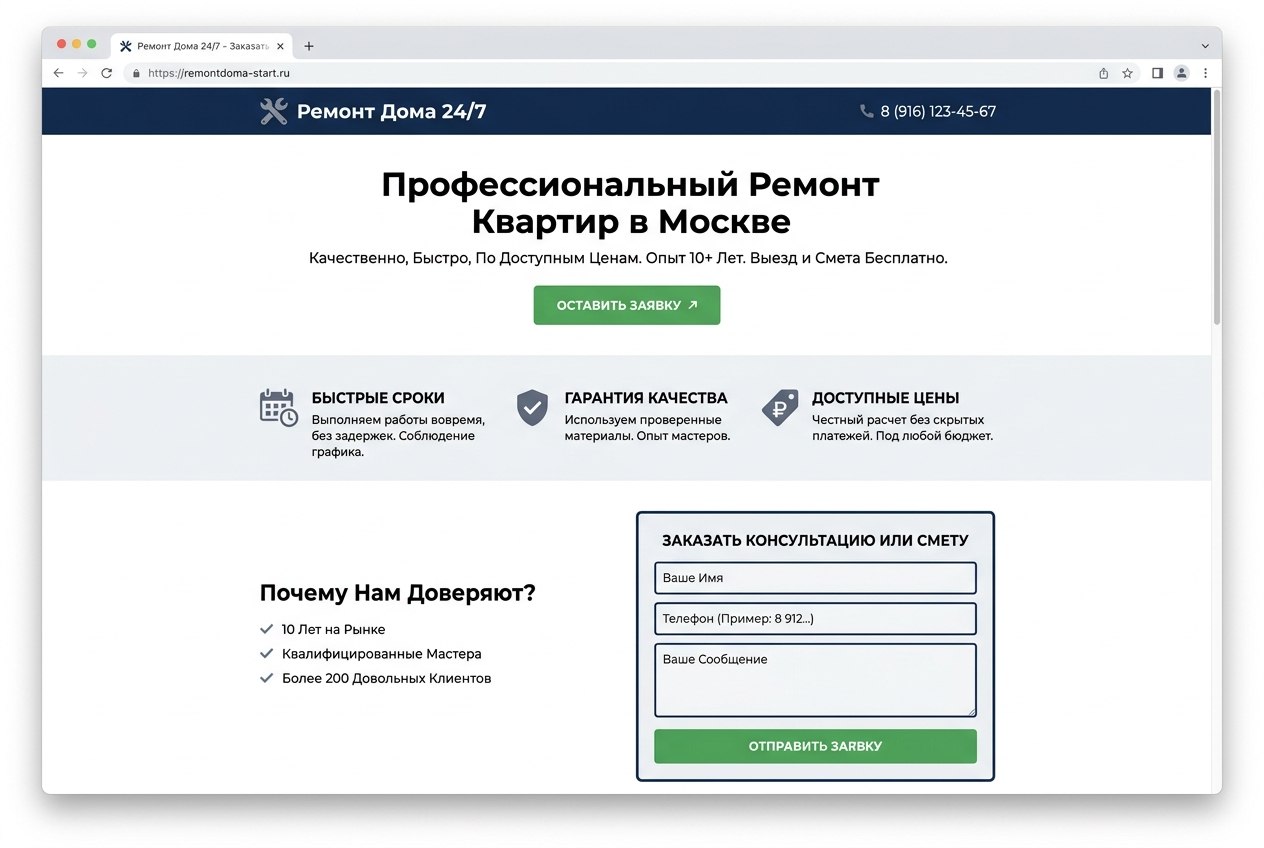The height and width of the screenshot is (848, 1264).
Task: Click the checkmark beside 10 Лет на Рынке
Action: click(266, 629)
